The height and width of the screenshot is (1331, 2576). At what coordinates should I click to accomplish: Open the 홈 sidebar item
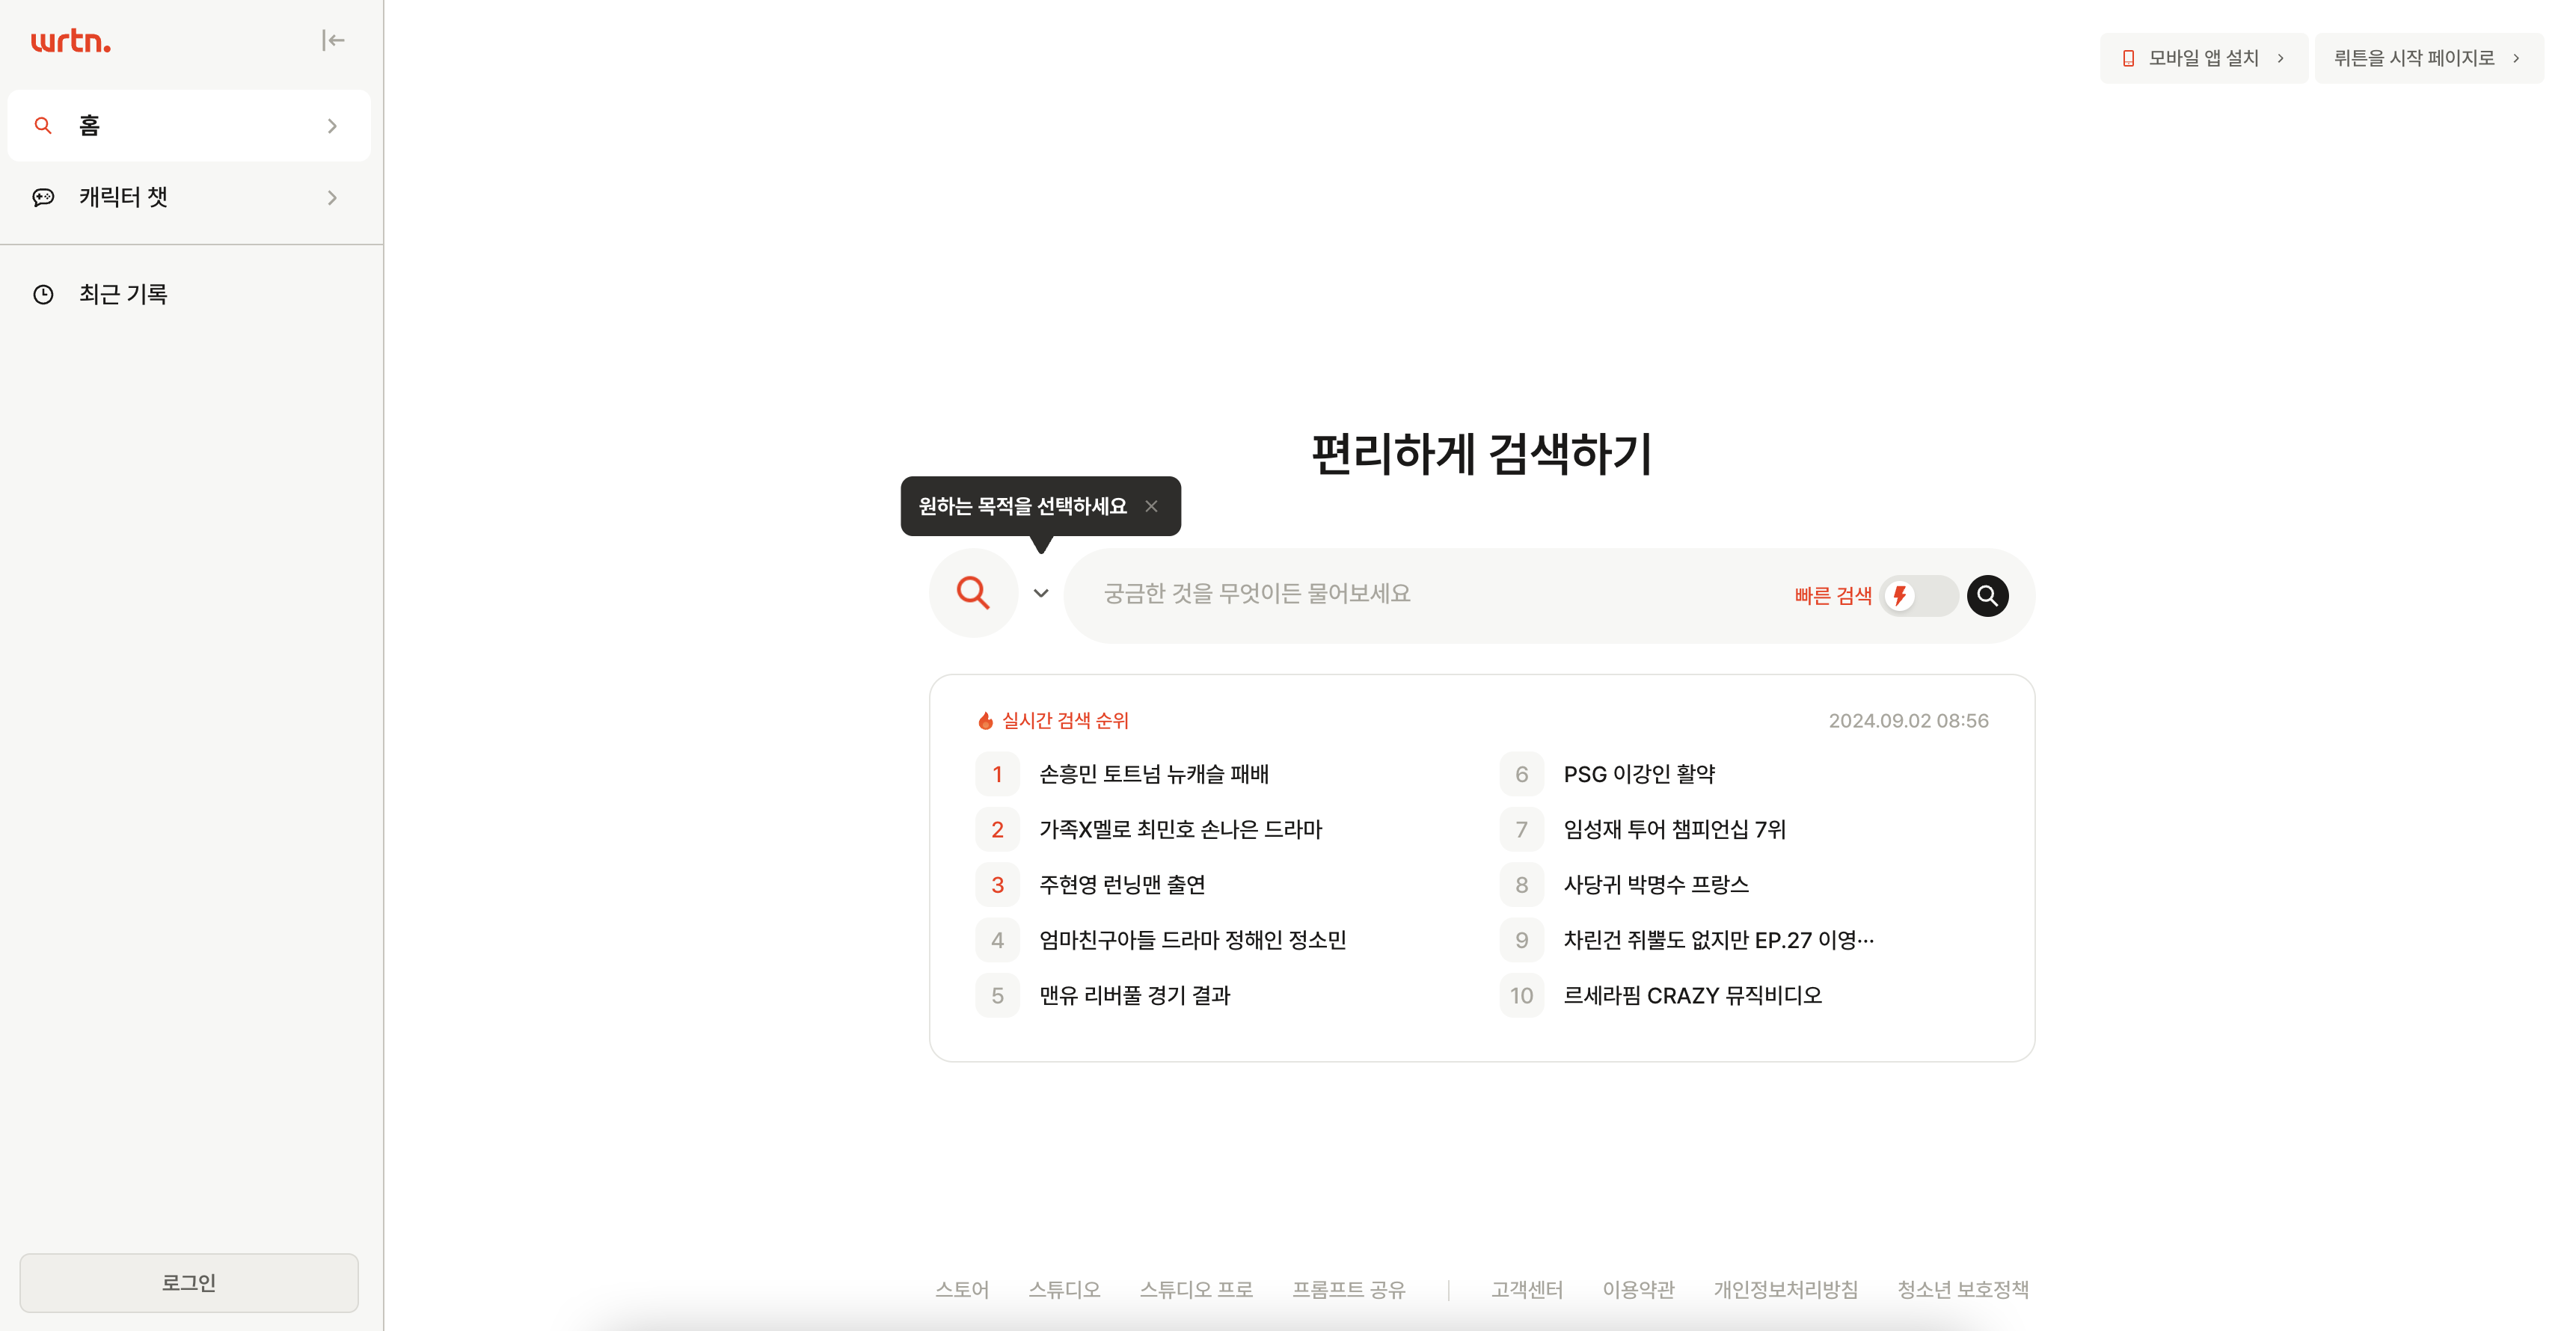tap(90, 126)
